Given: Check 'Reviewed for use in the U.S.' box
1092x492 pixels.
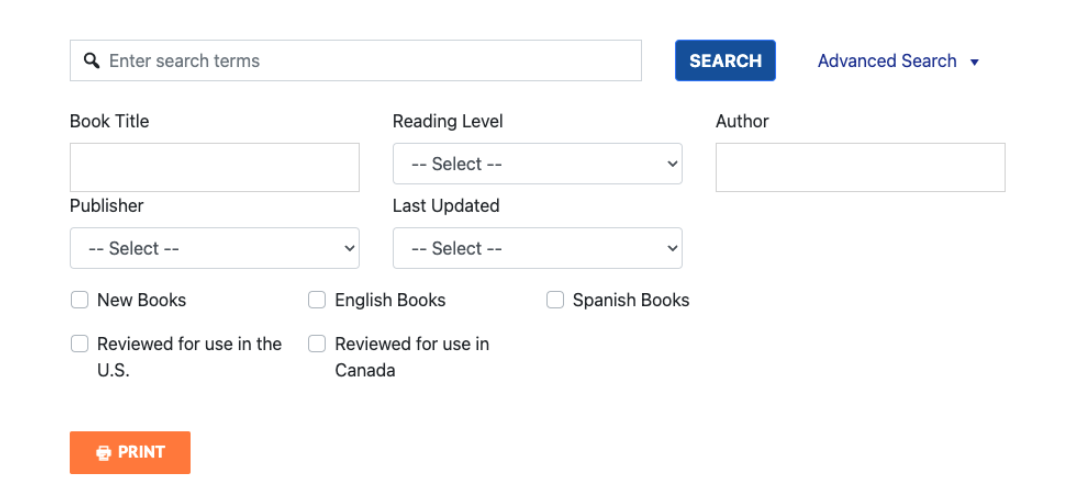Looking at the screenshot, I should point(80,344).
